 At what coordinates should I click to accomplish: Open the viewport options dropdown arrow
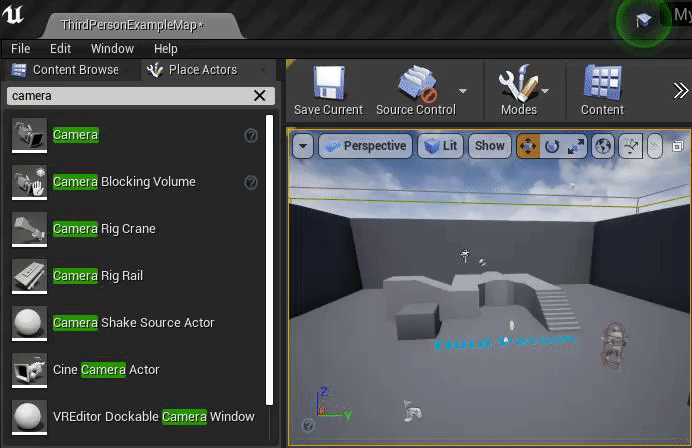pyautogui.click(x=303, y=146)
